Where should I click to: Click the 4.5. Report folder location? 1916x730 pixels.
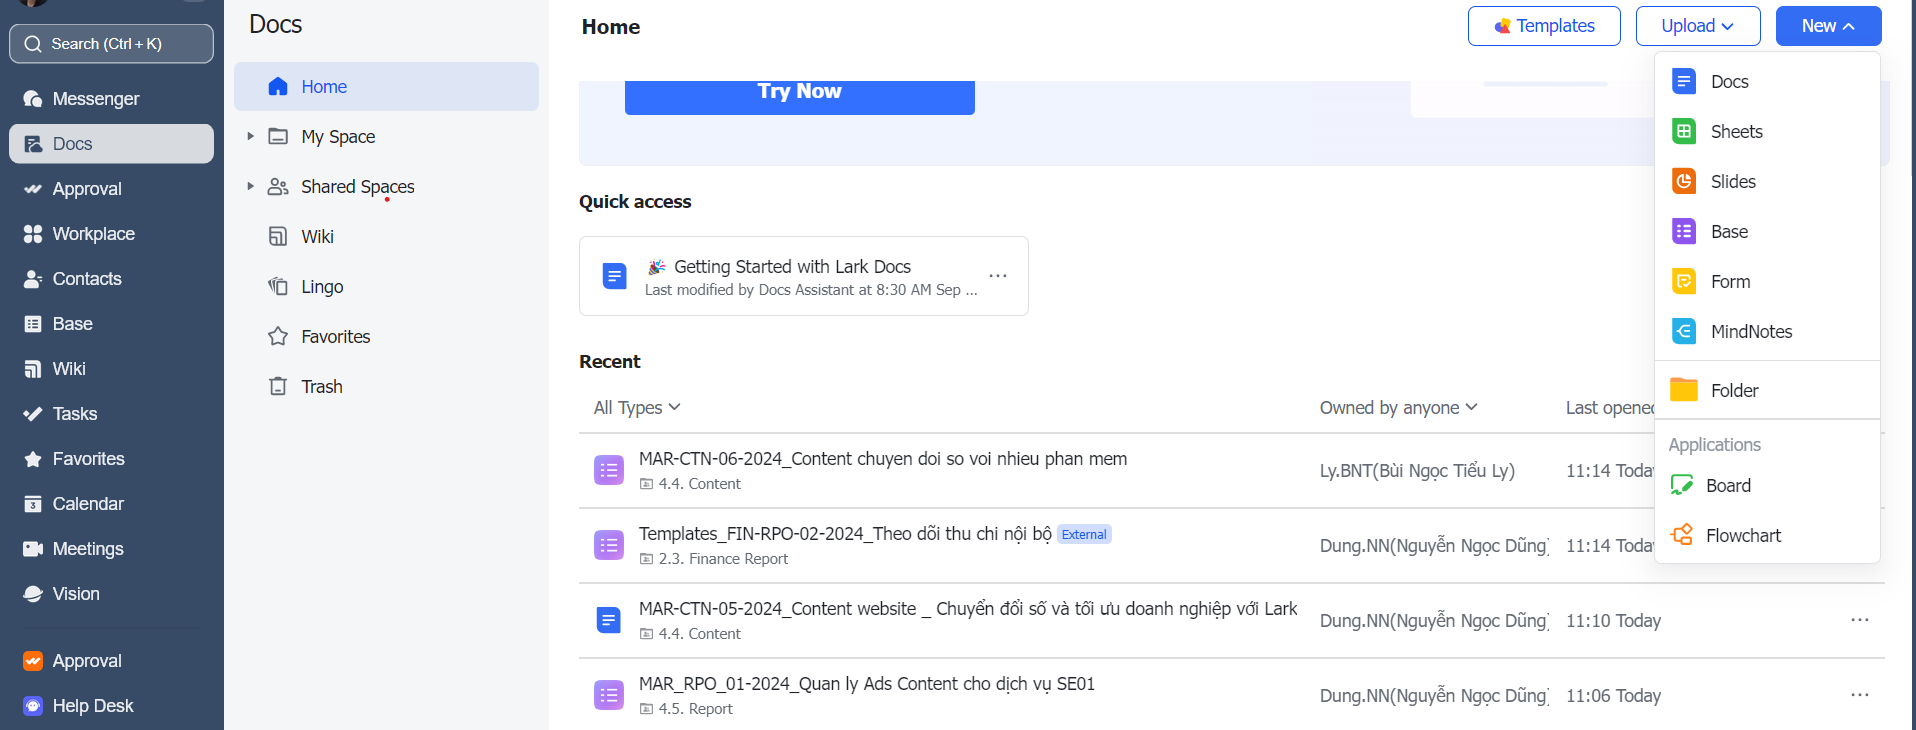[x=687, y=709]
